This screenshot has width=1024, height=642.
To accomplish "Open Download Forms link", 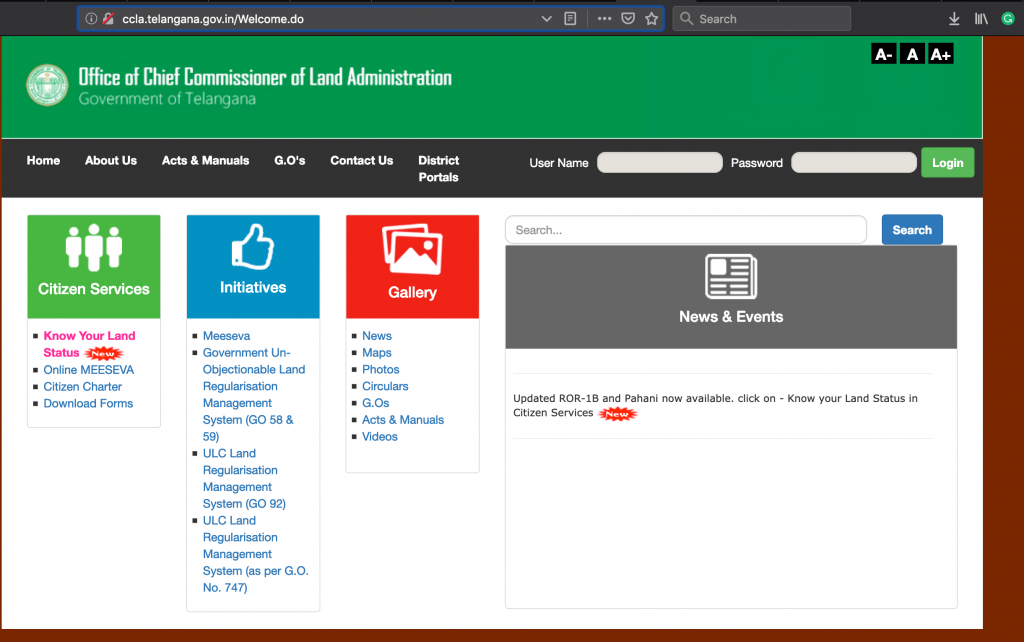I will 88,404.
